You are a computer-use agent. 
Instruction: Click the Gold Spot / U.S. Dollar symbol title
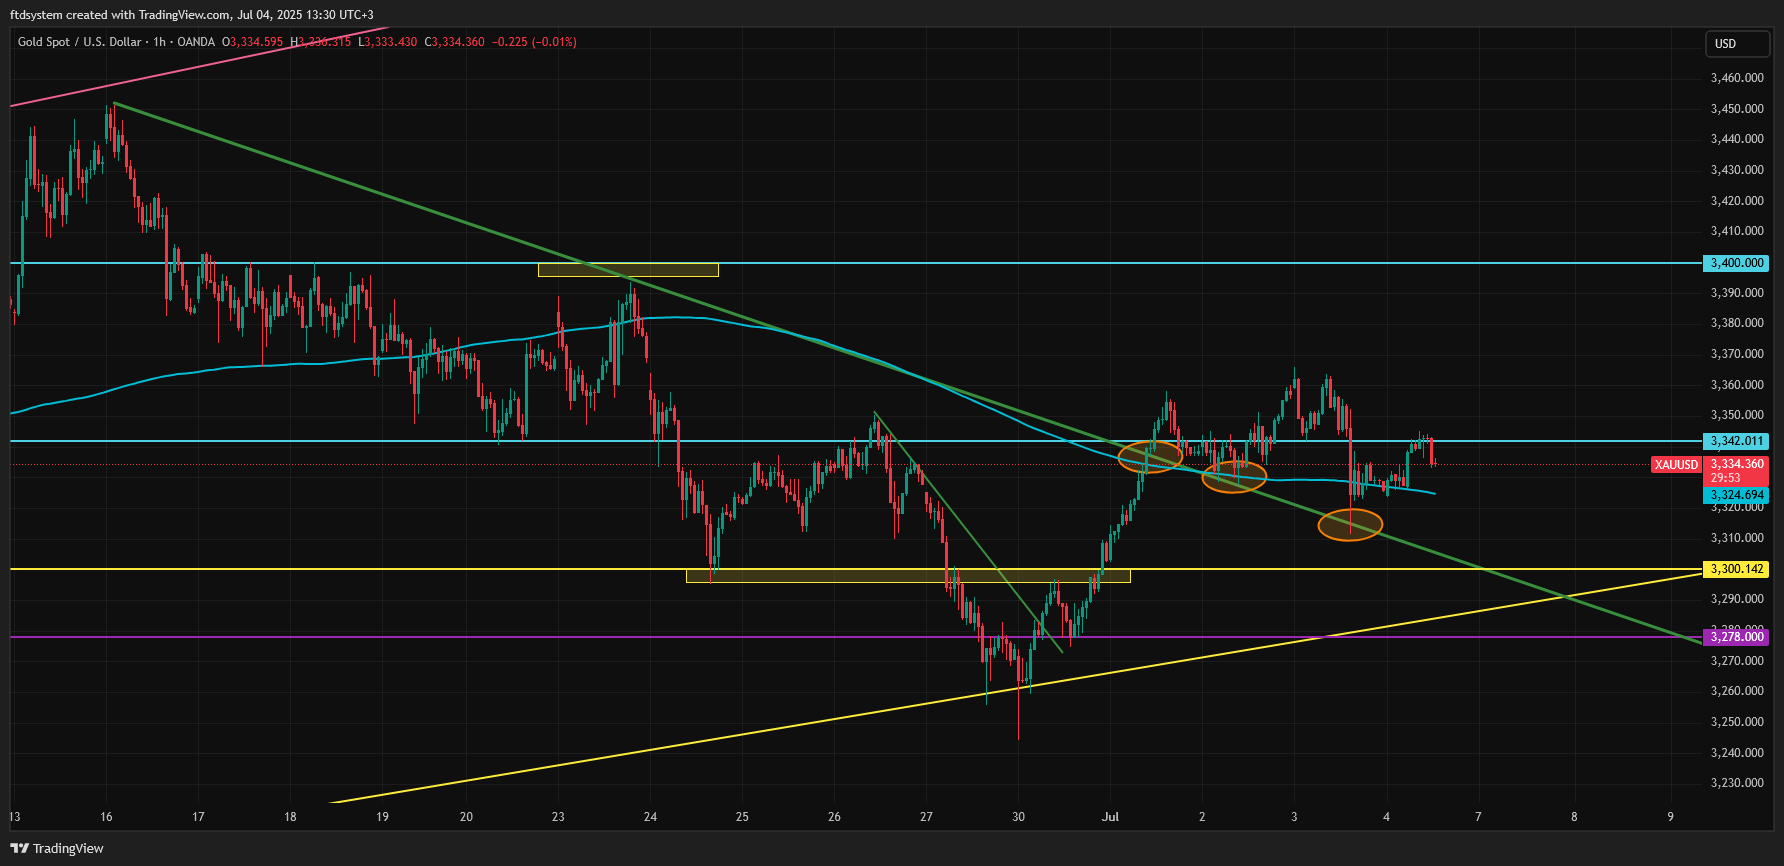click(x=79, y=42)
